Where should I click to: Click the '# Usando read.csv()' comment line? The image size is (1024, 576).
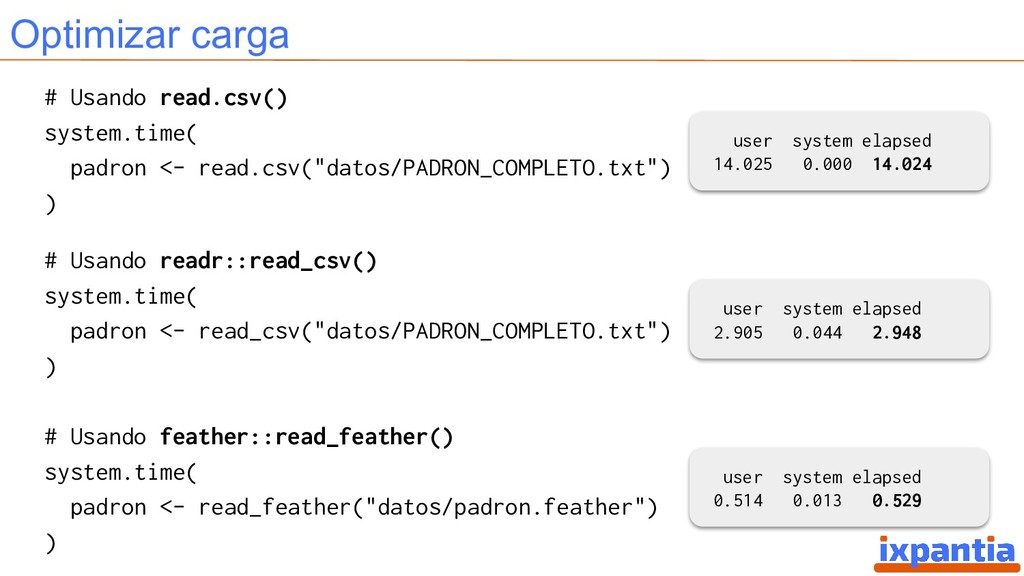(x=166, y=98)
